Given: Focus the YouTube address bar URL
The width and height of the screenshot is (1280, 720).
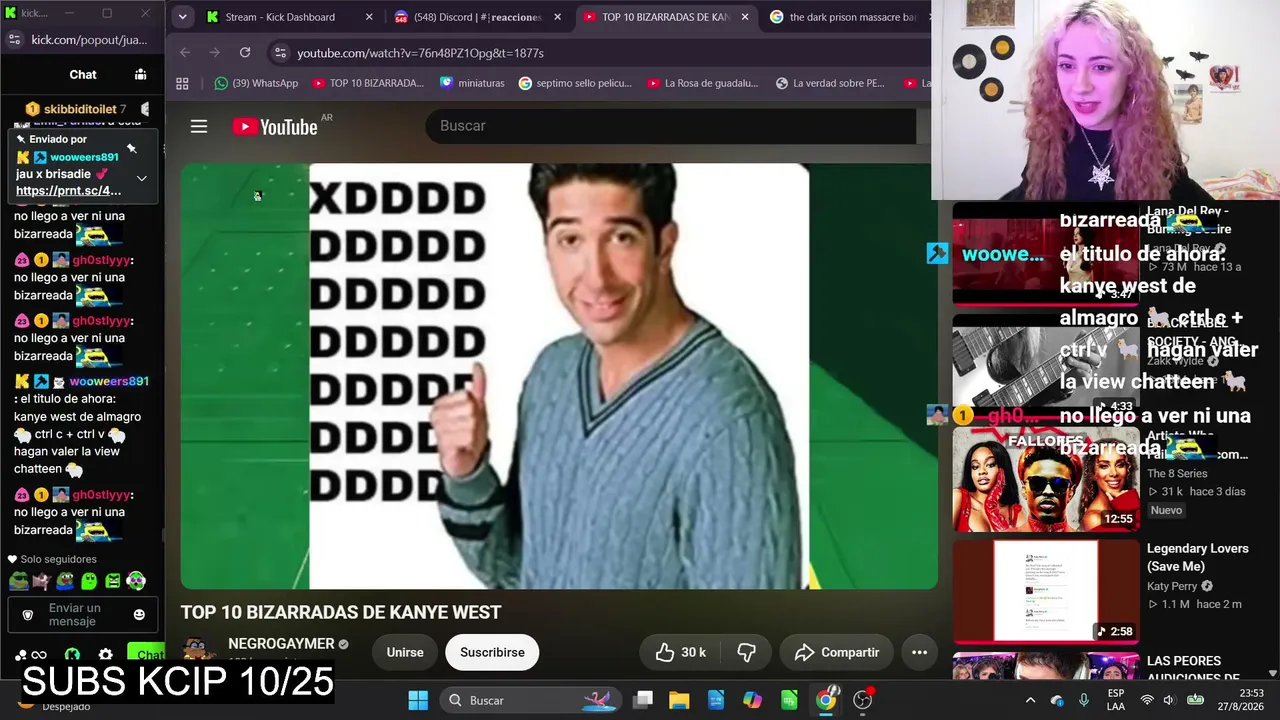Looking at the screenshot, I should 420,53.
